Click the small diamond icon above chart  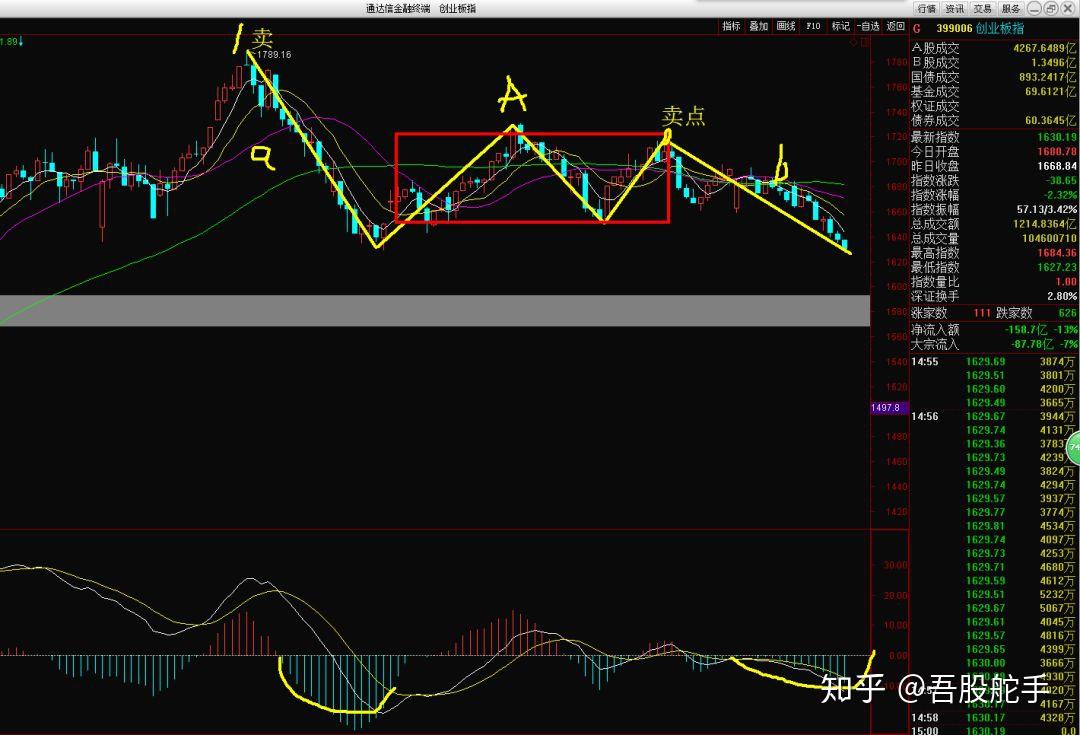tap(854, 43)
